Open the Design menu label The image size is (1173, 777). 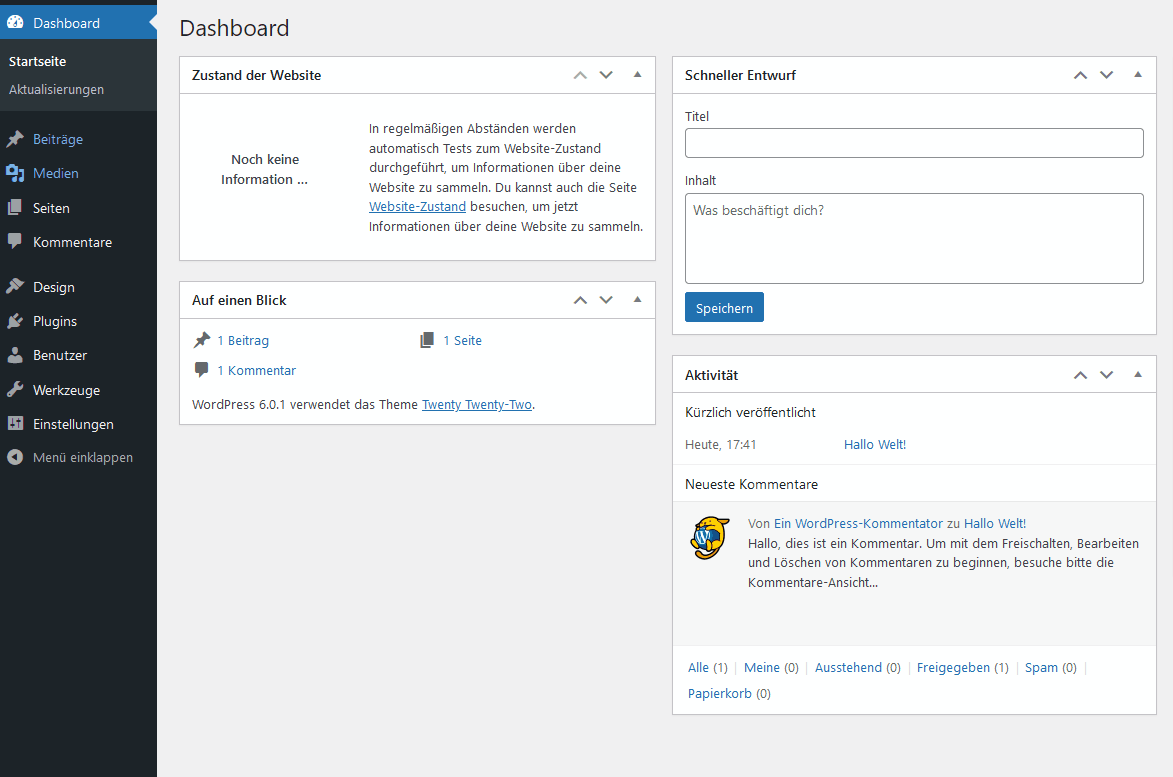54,287
